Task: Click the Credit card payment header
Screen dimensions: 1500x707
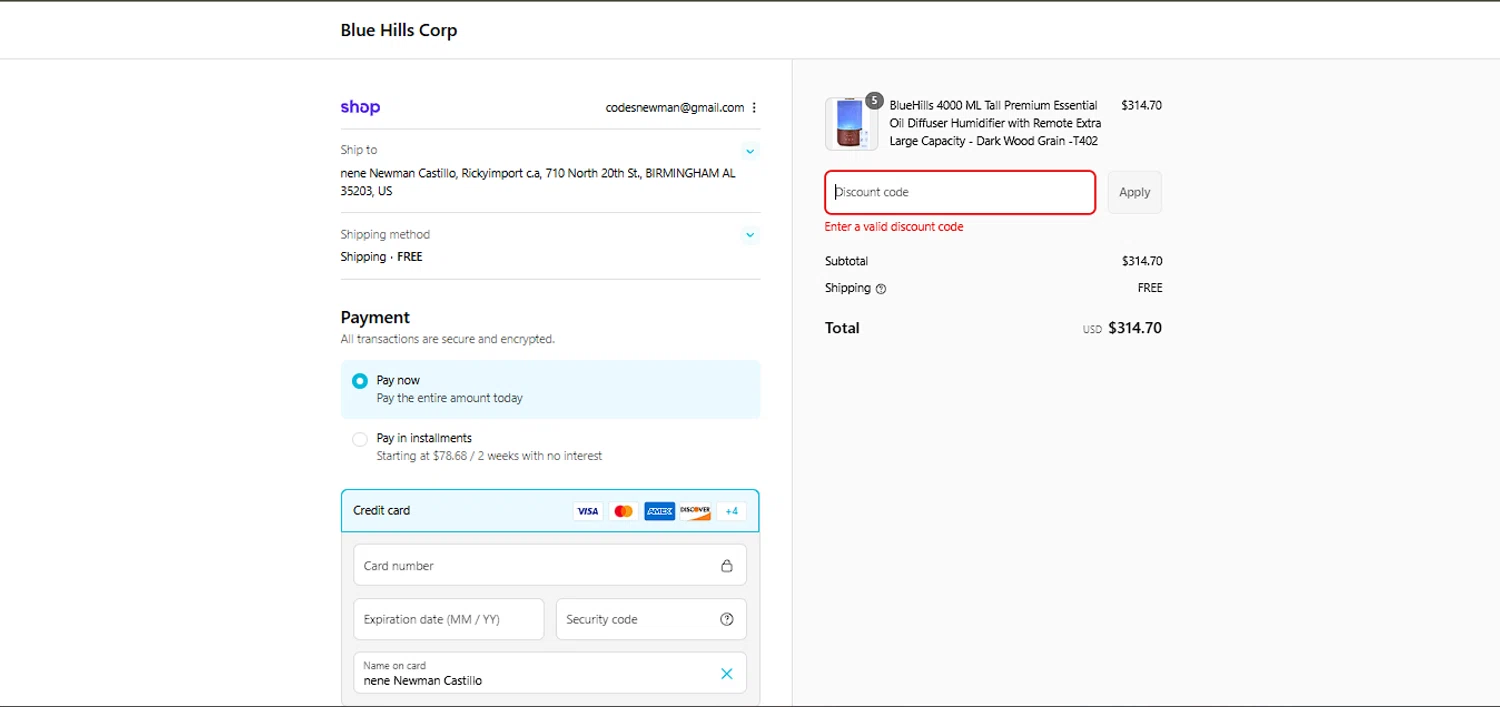Action: [x=550, y=510]
